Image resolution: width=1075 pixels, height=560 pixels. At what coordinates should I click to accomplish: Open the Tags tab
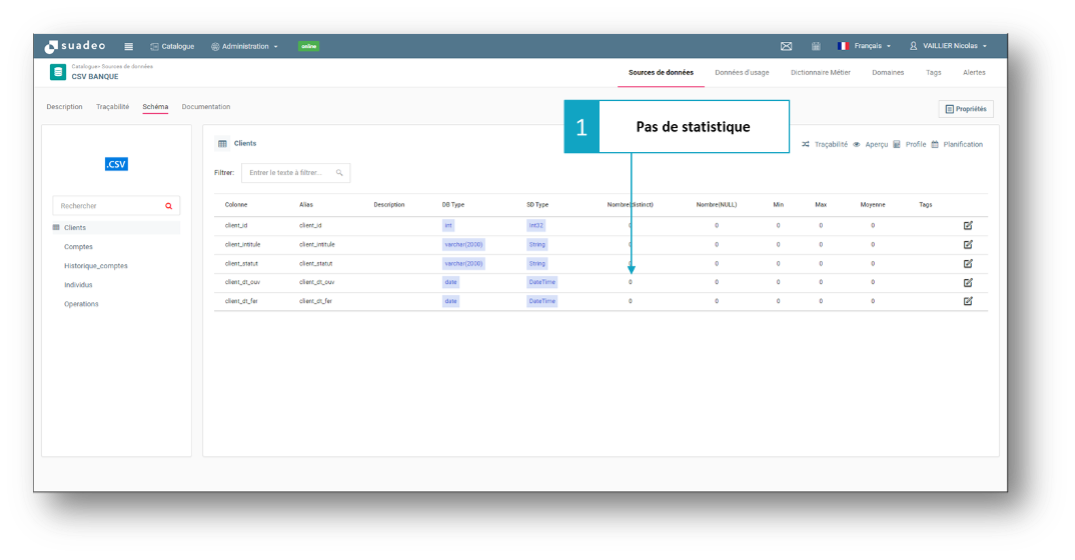934,73
